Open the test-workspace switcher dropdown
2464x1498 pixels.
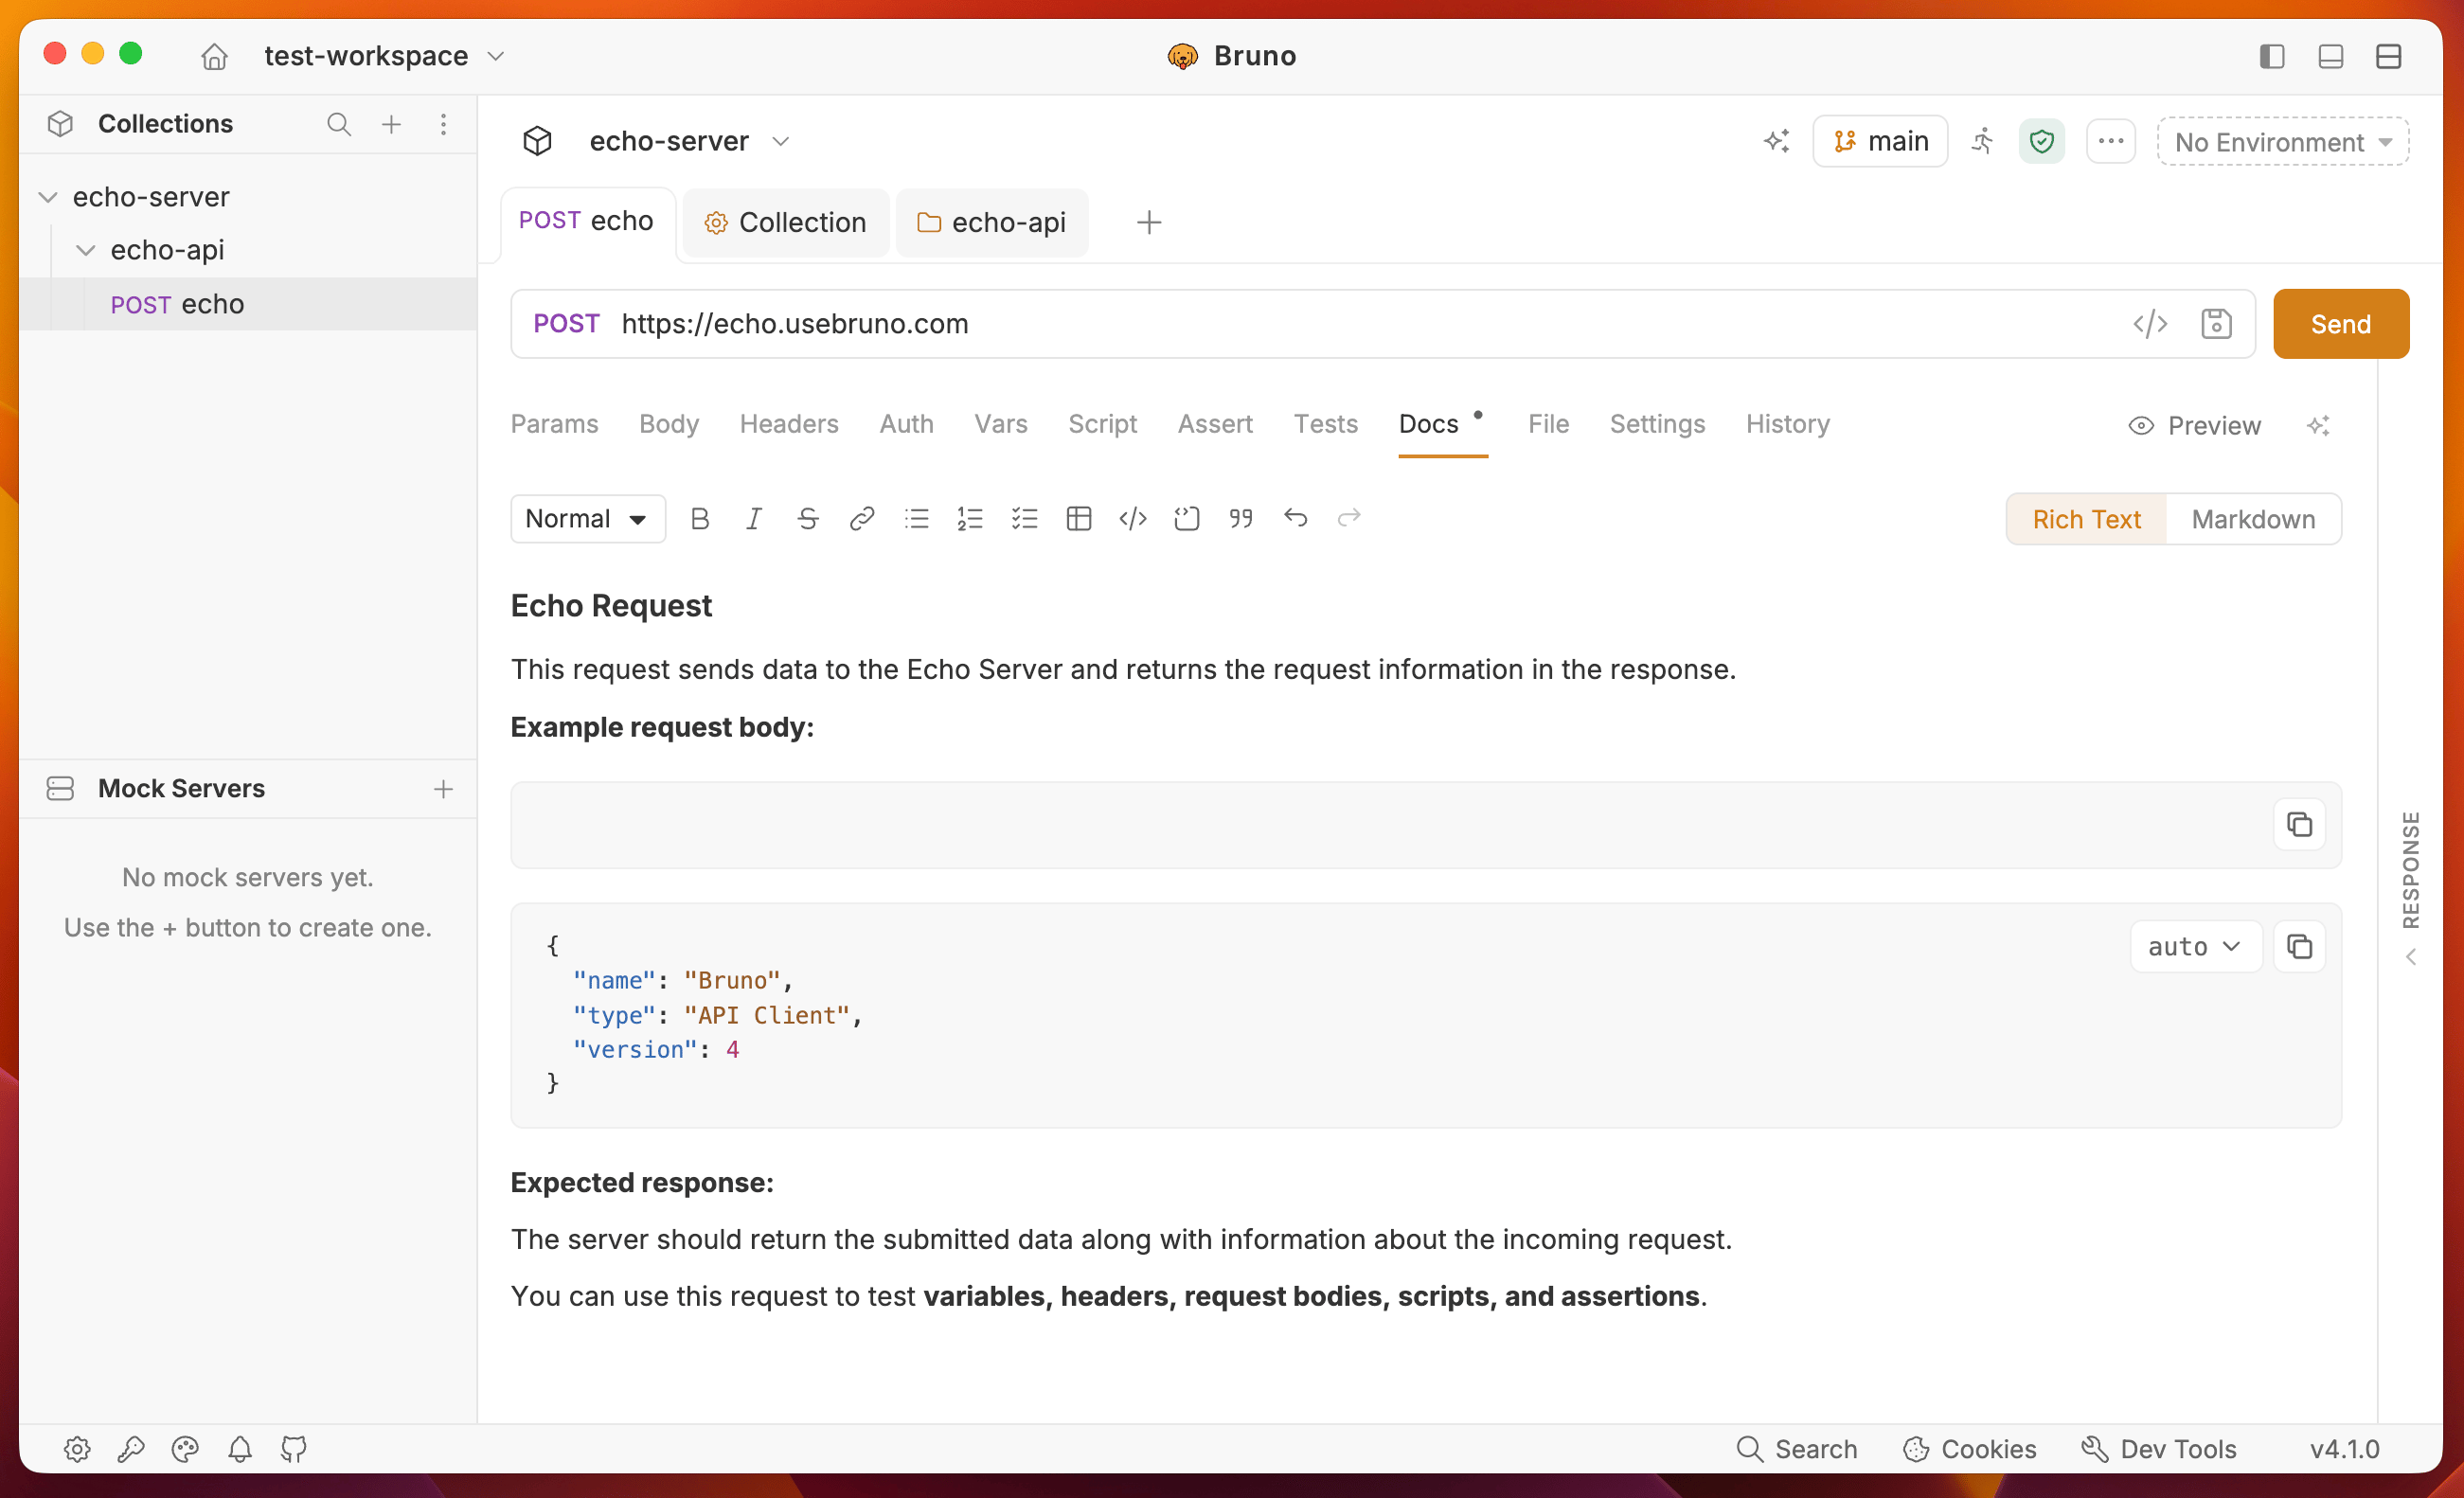tap(384, 56)
